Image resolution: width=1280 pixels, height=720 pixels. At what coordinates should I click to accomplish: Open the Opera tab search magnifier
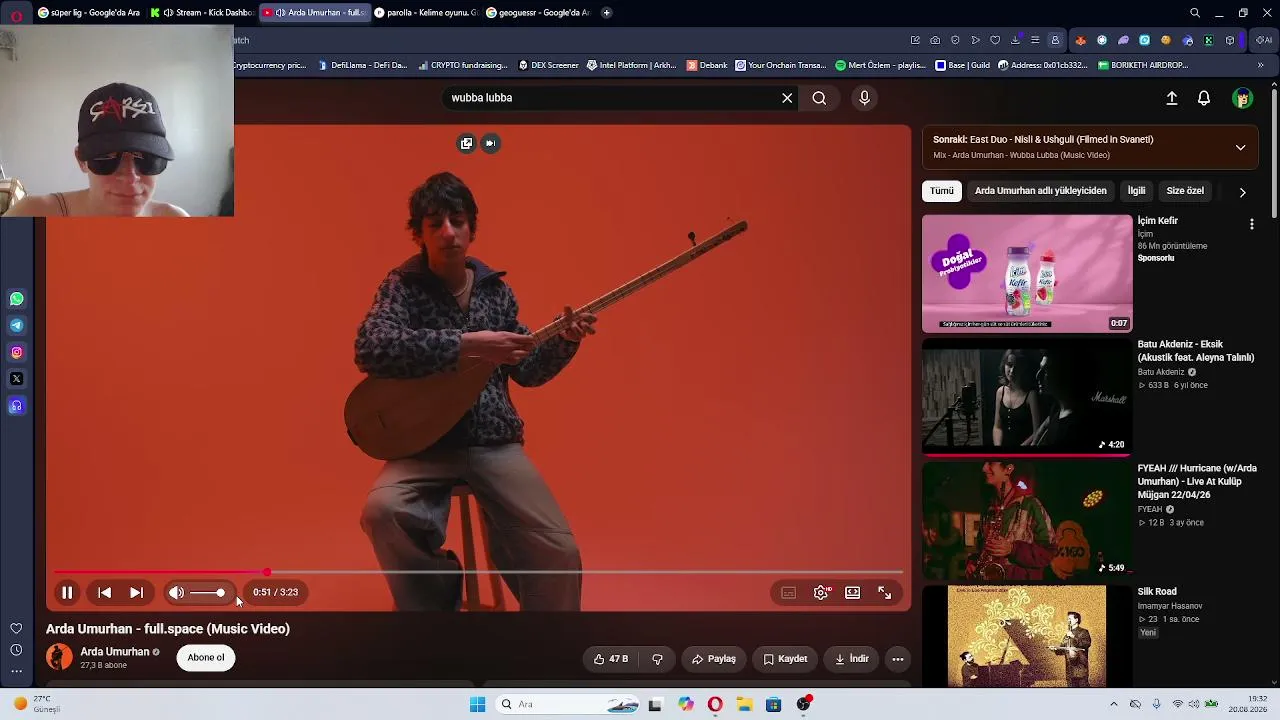pos(1195,13)
